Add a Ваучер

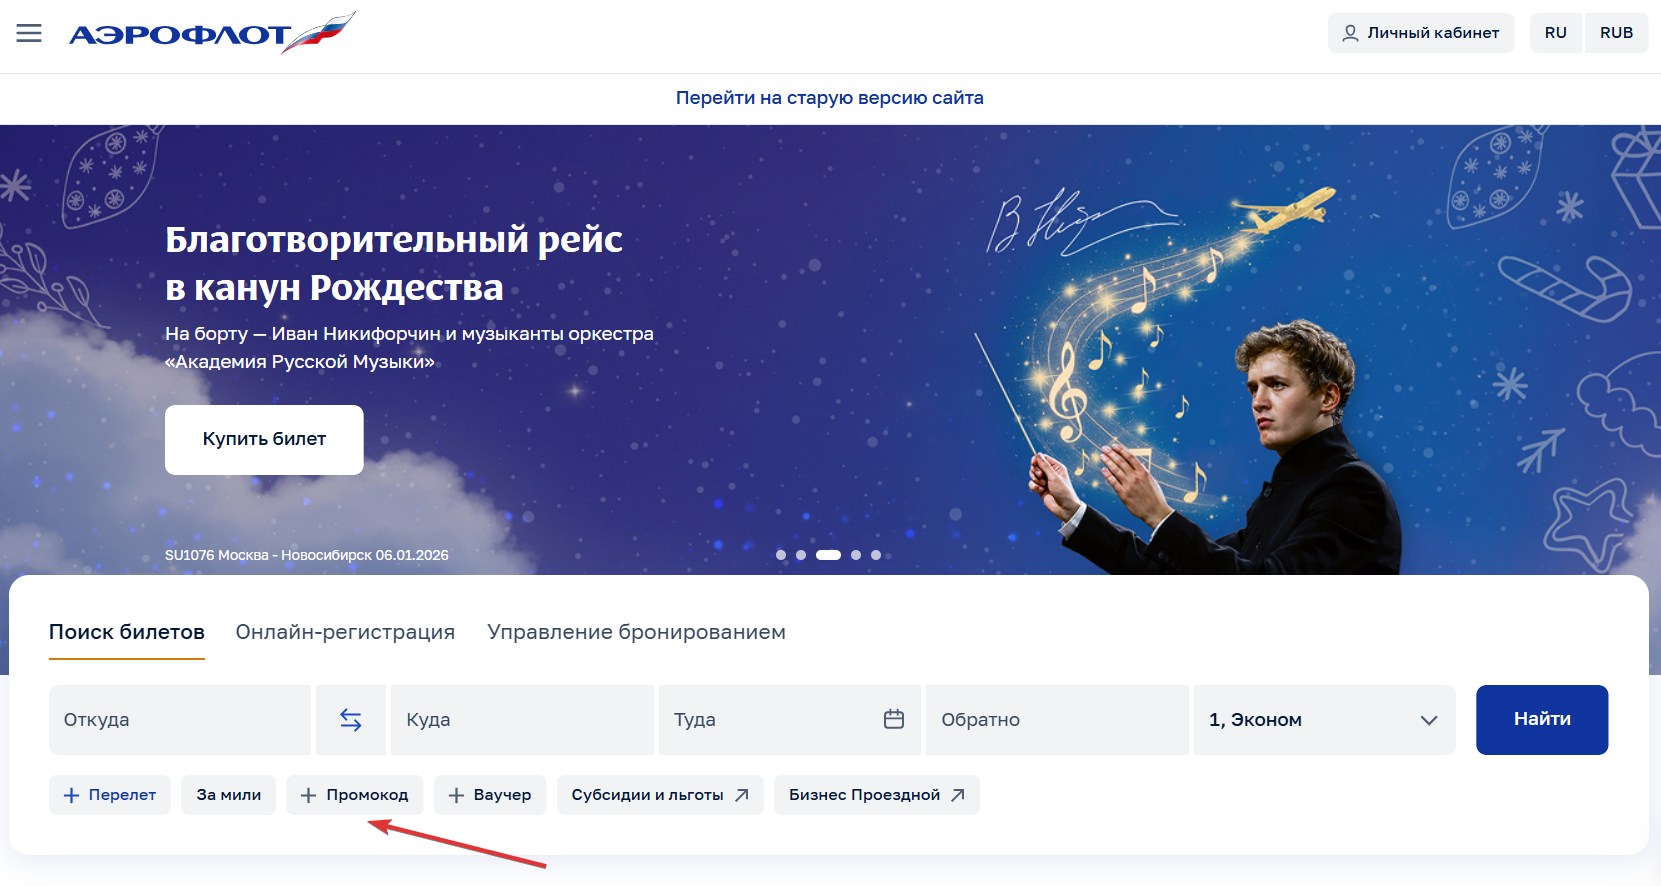pyautogui.click(x=490, y=795)
